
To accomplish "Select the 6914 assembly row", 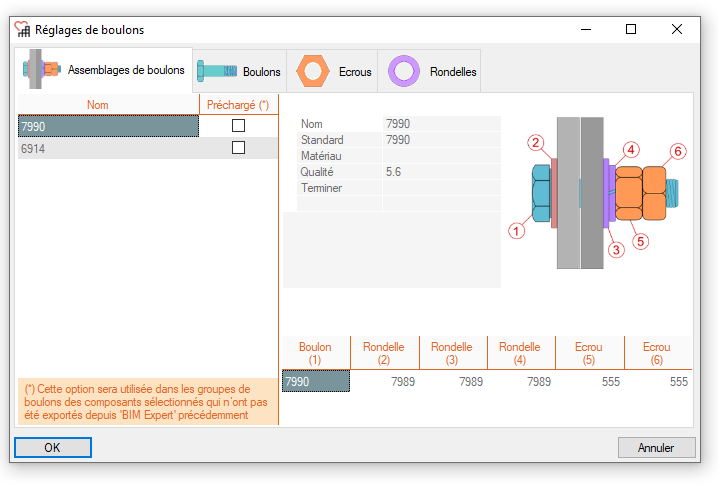I will [x=108, y=148].
